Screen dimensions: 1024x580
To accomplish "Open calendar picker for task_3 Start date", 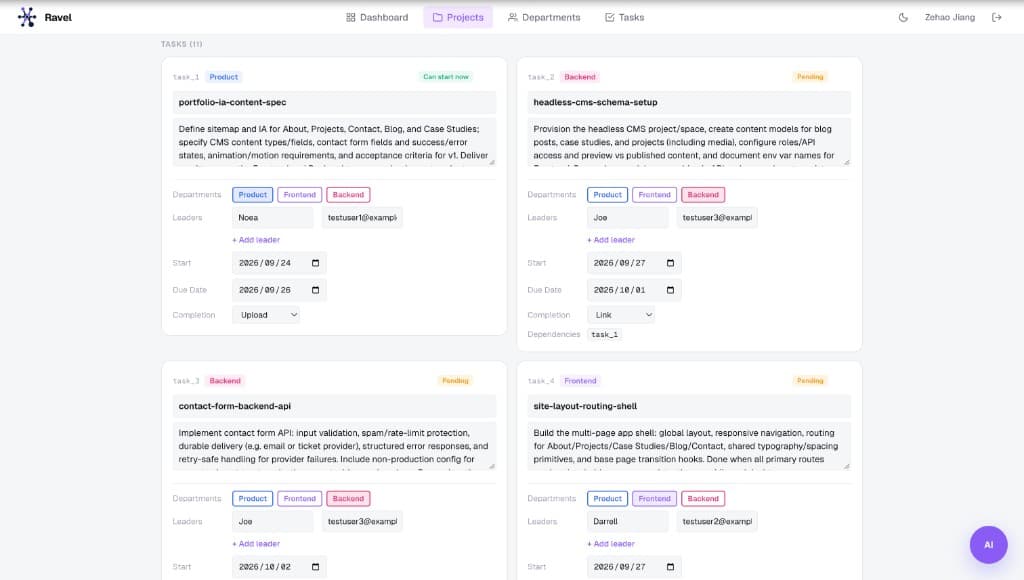I will 315,567.
